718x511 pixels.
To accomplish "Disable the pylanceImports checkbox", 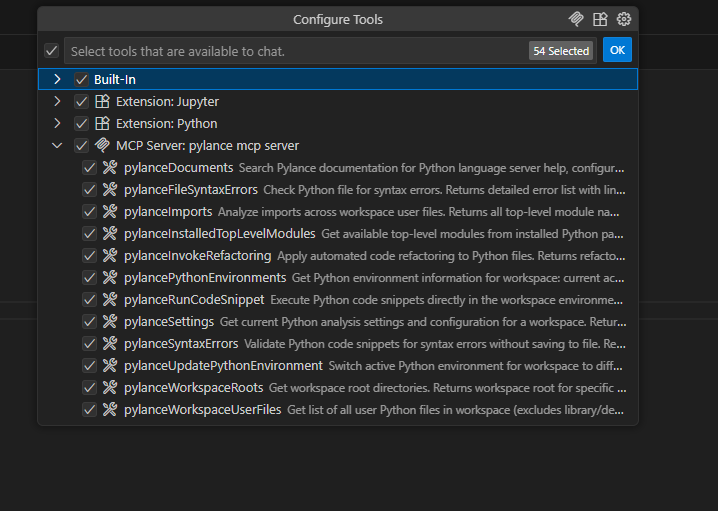I will [89, 212].
